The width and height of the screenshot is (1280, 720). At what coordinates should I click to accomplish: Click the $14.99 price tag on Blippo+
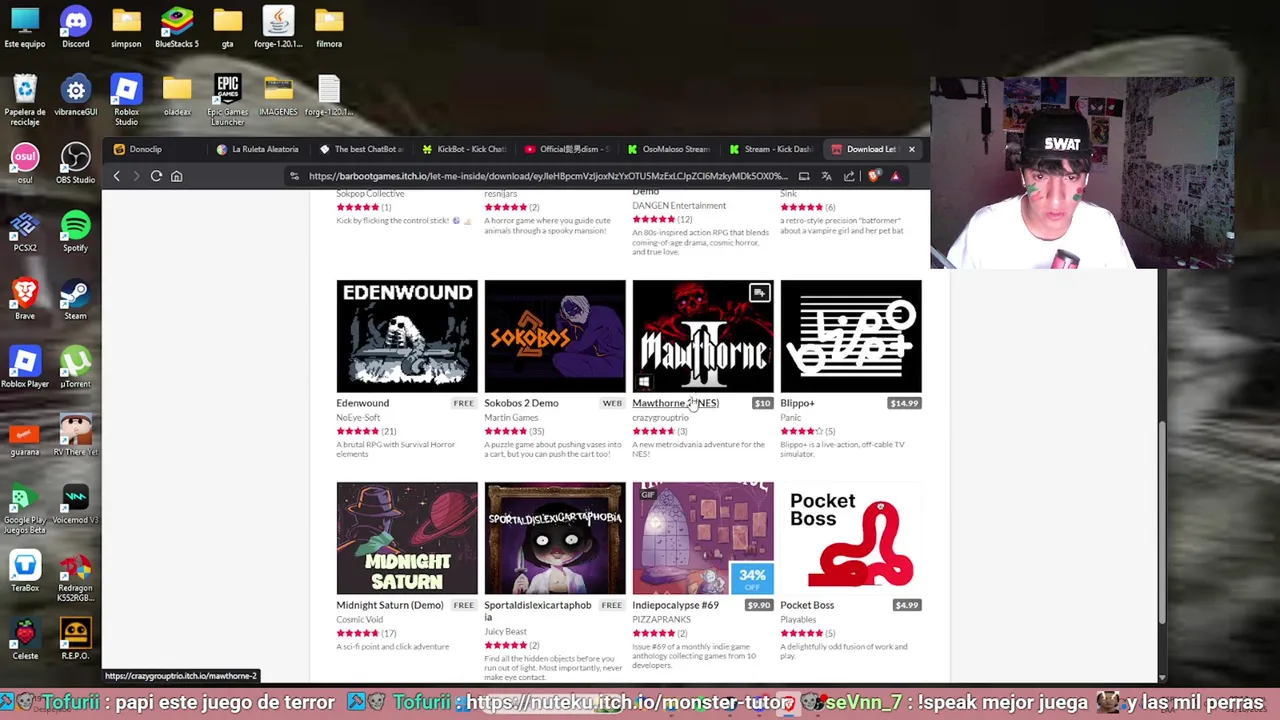904,403
